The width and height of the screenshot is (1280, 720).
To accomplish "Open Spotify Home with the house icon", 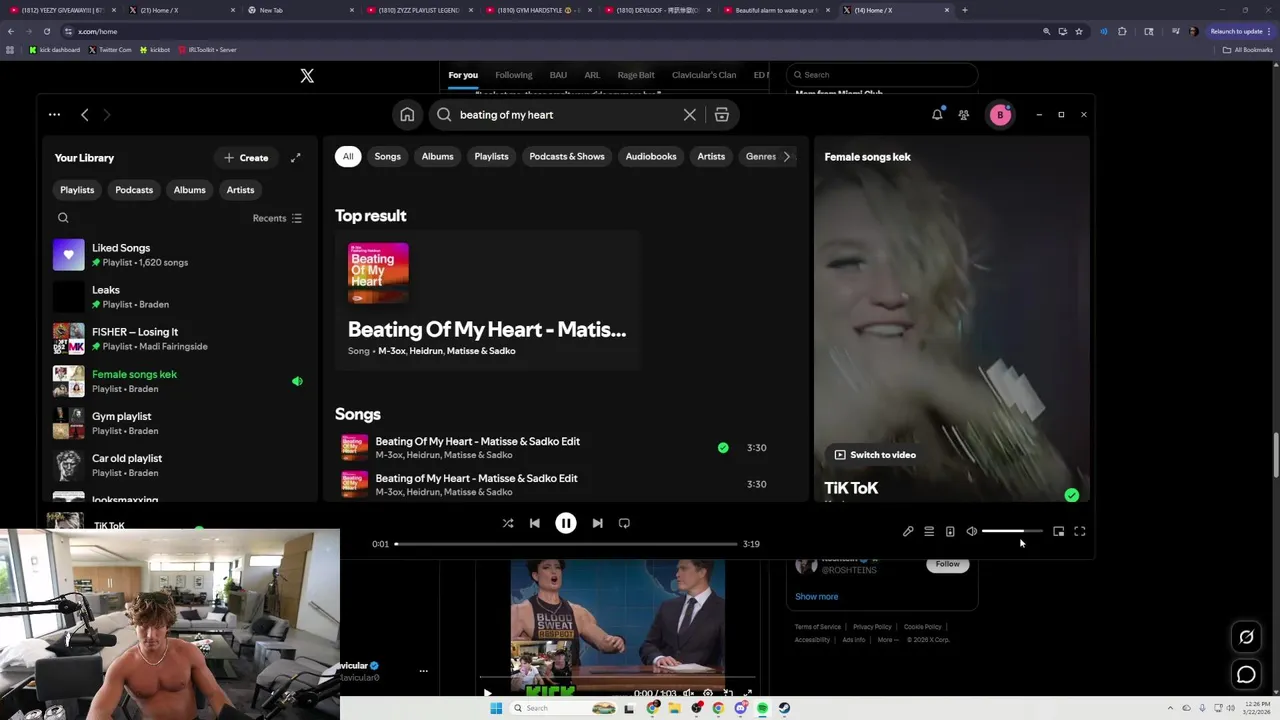I will click(x=407, y=115).
